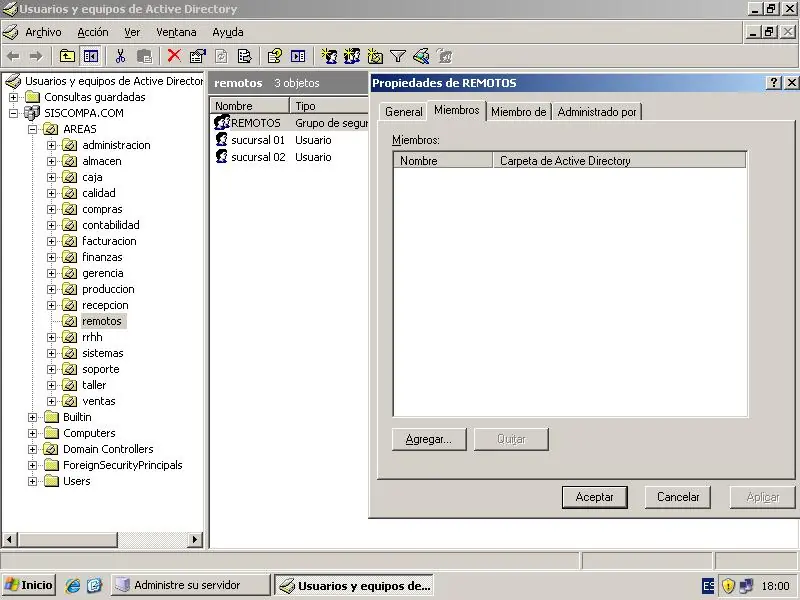Click the Tipo column header in list

click(x=329, y=106)
